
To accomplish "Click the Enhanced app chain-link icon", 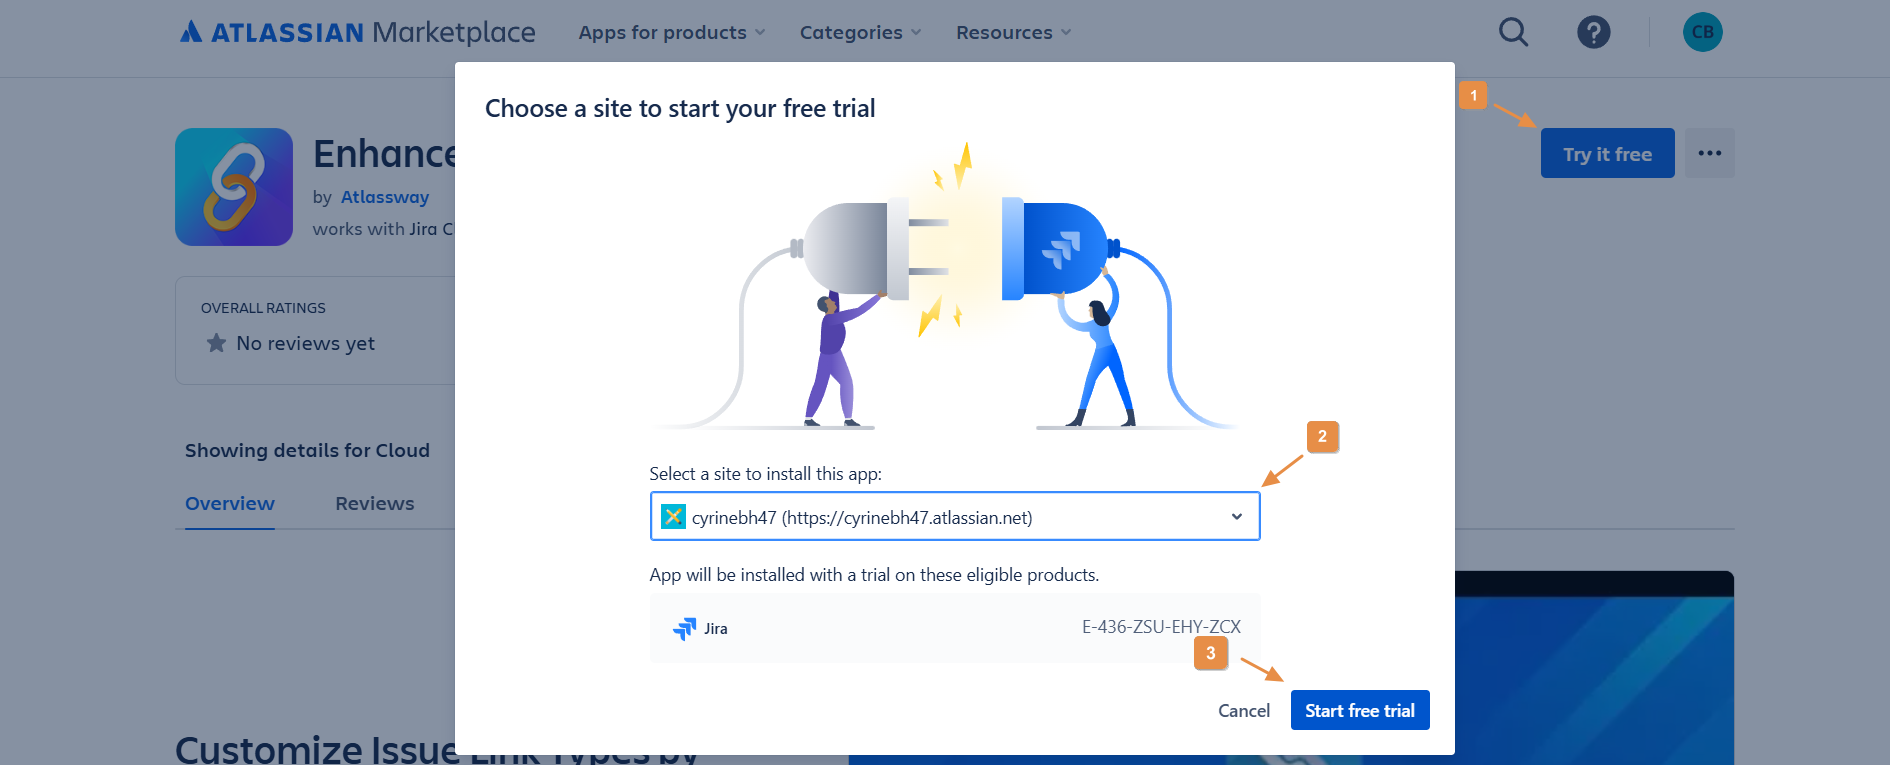I will point(234,187).
